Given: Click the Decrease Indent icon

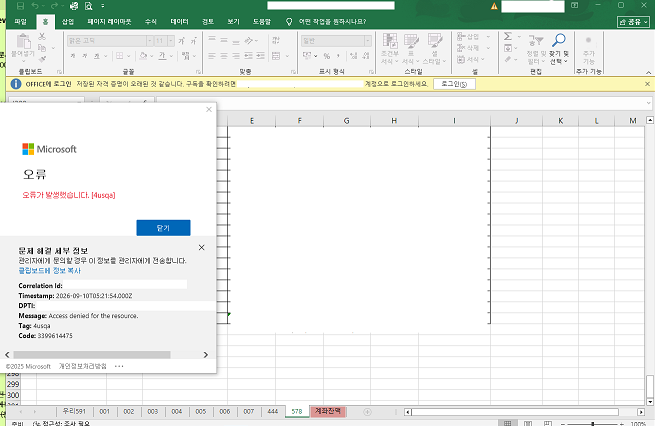Looking at the screenshot, I should (249, 56).
